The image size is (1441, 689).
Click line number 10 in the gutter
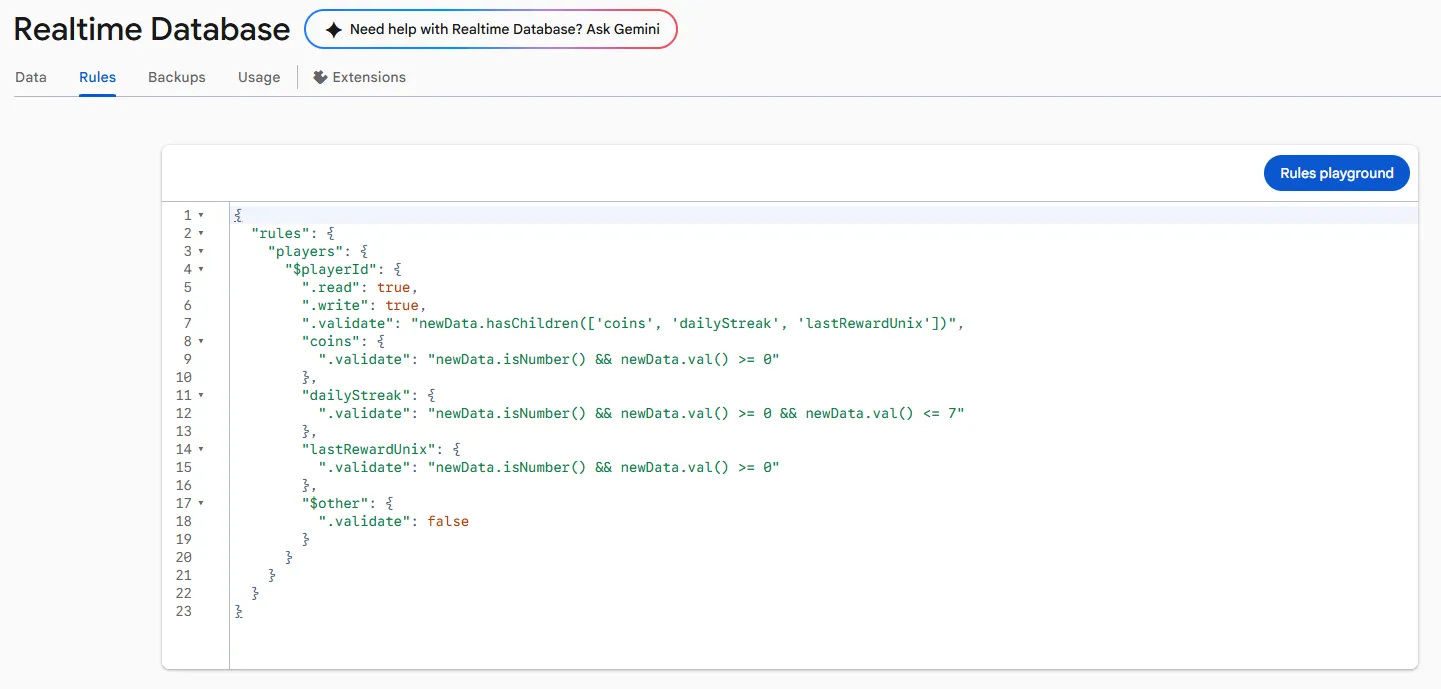pyautogui.click(x=183, y=377)
